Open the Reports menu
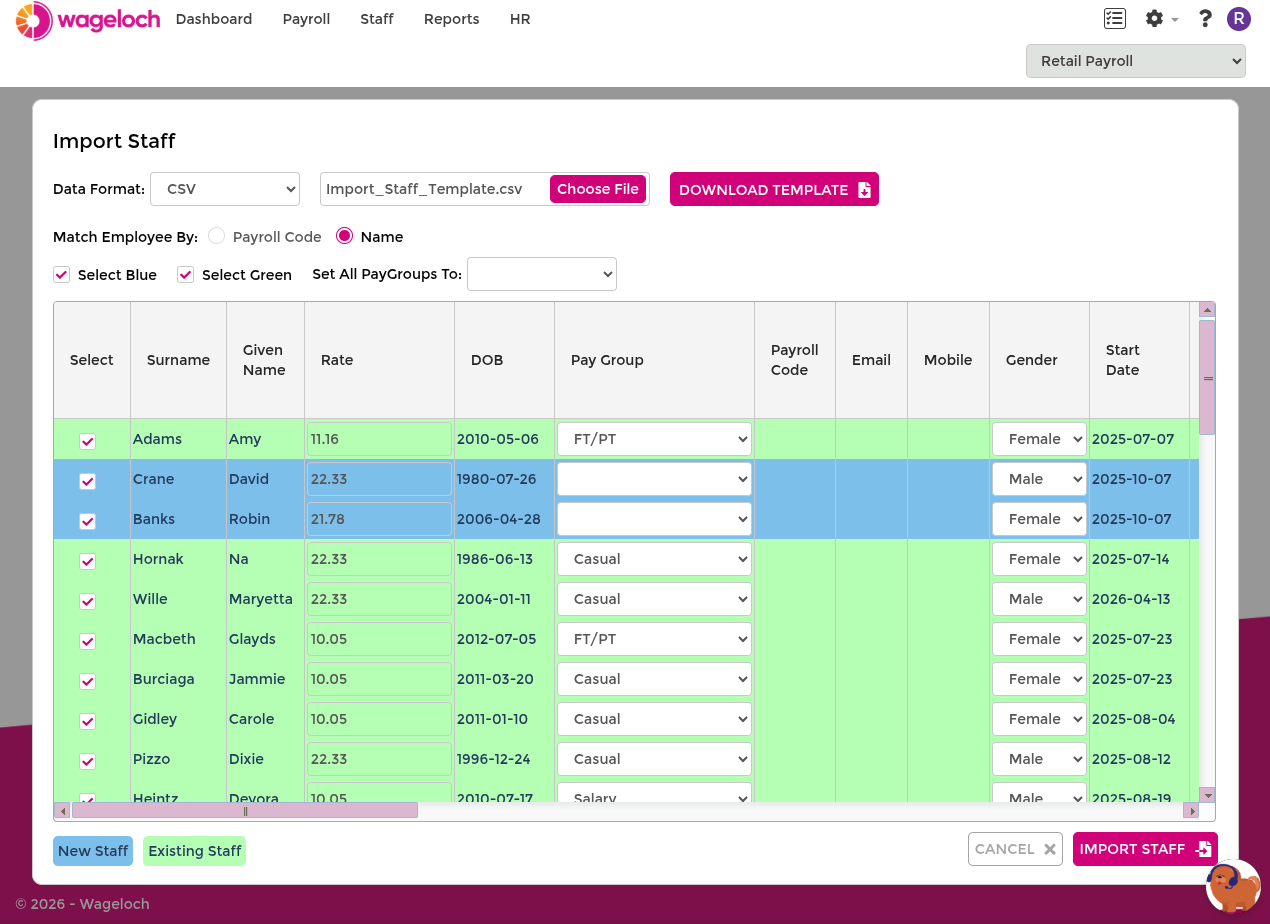 (451, 19)
